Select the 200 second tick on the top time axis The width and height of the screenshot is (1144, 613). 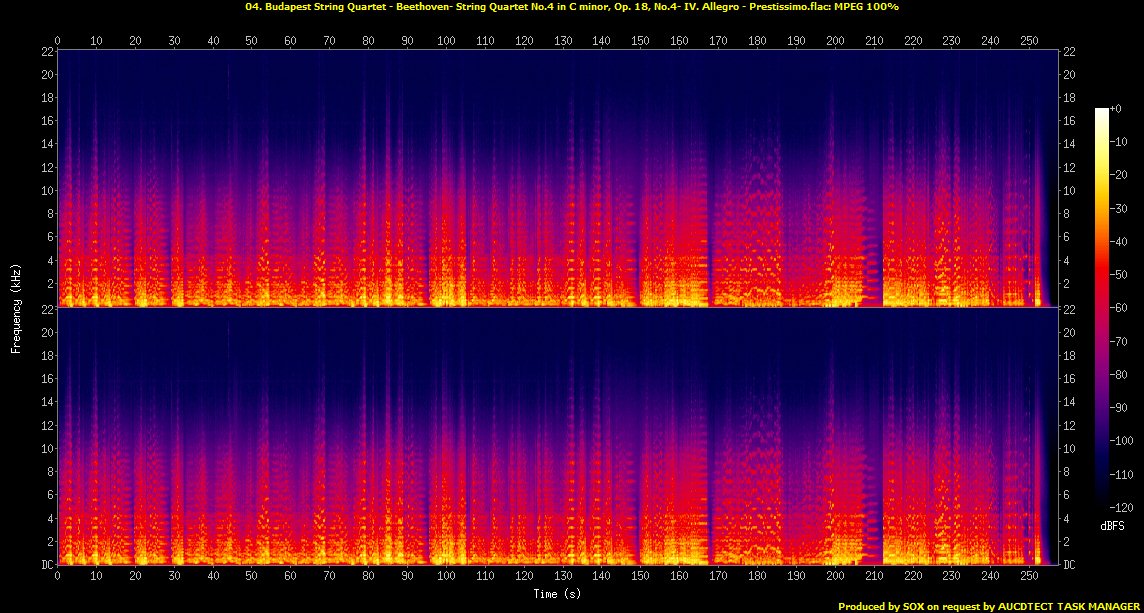click(835, 41)
